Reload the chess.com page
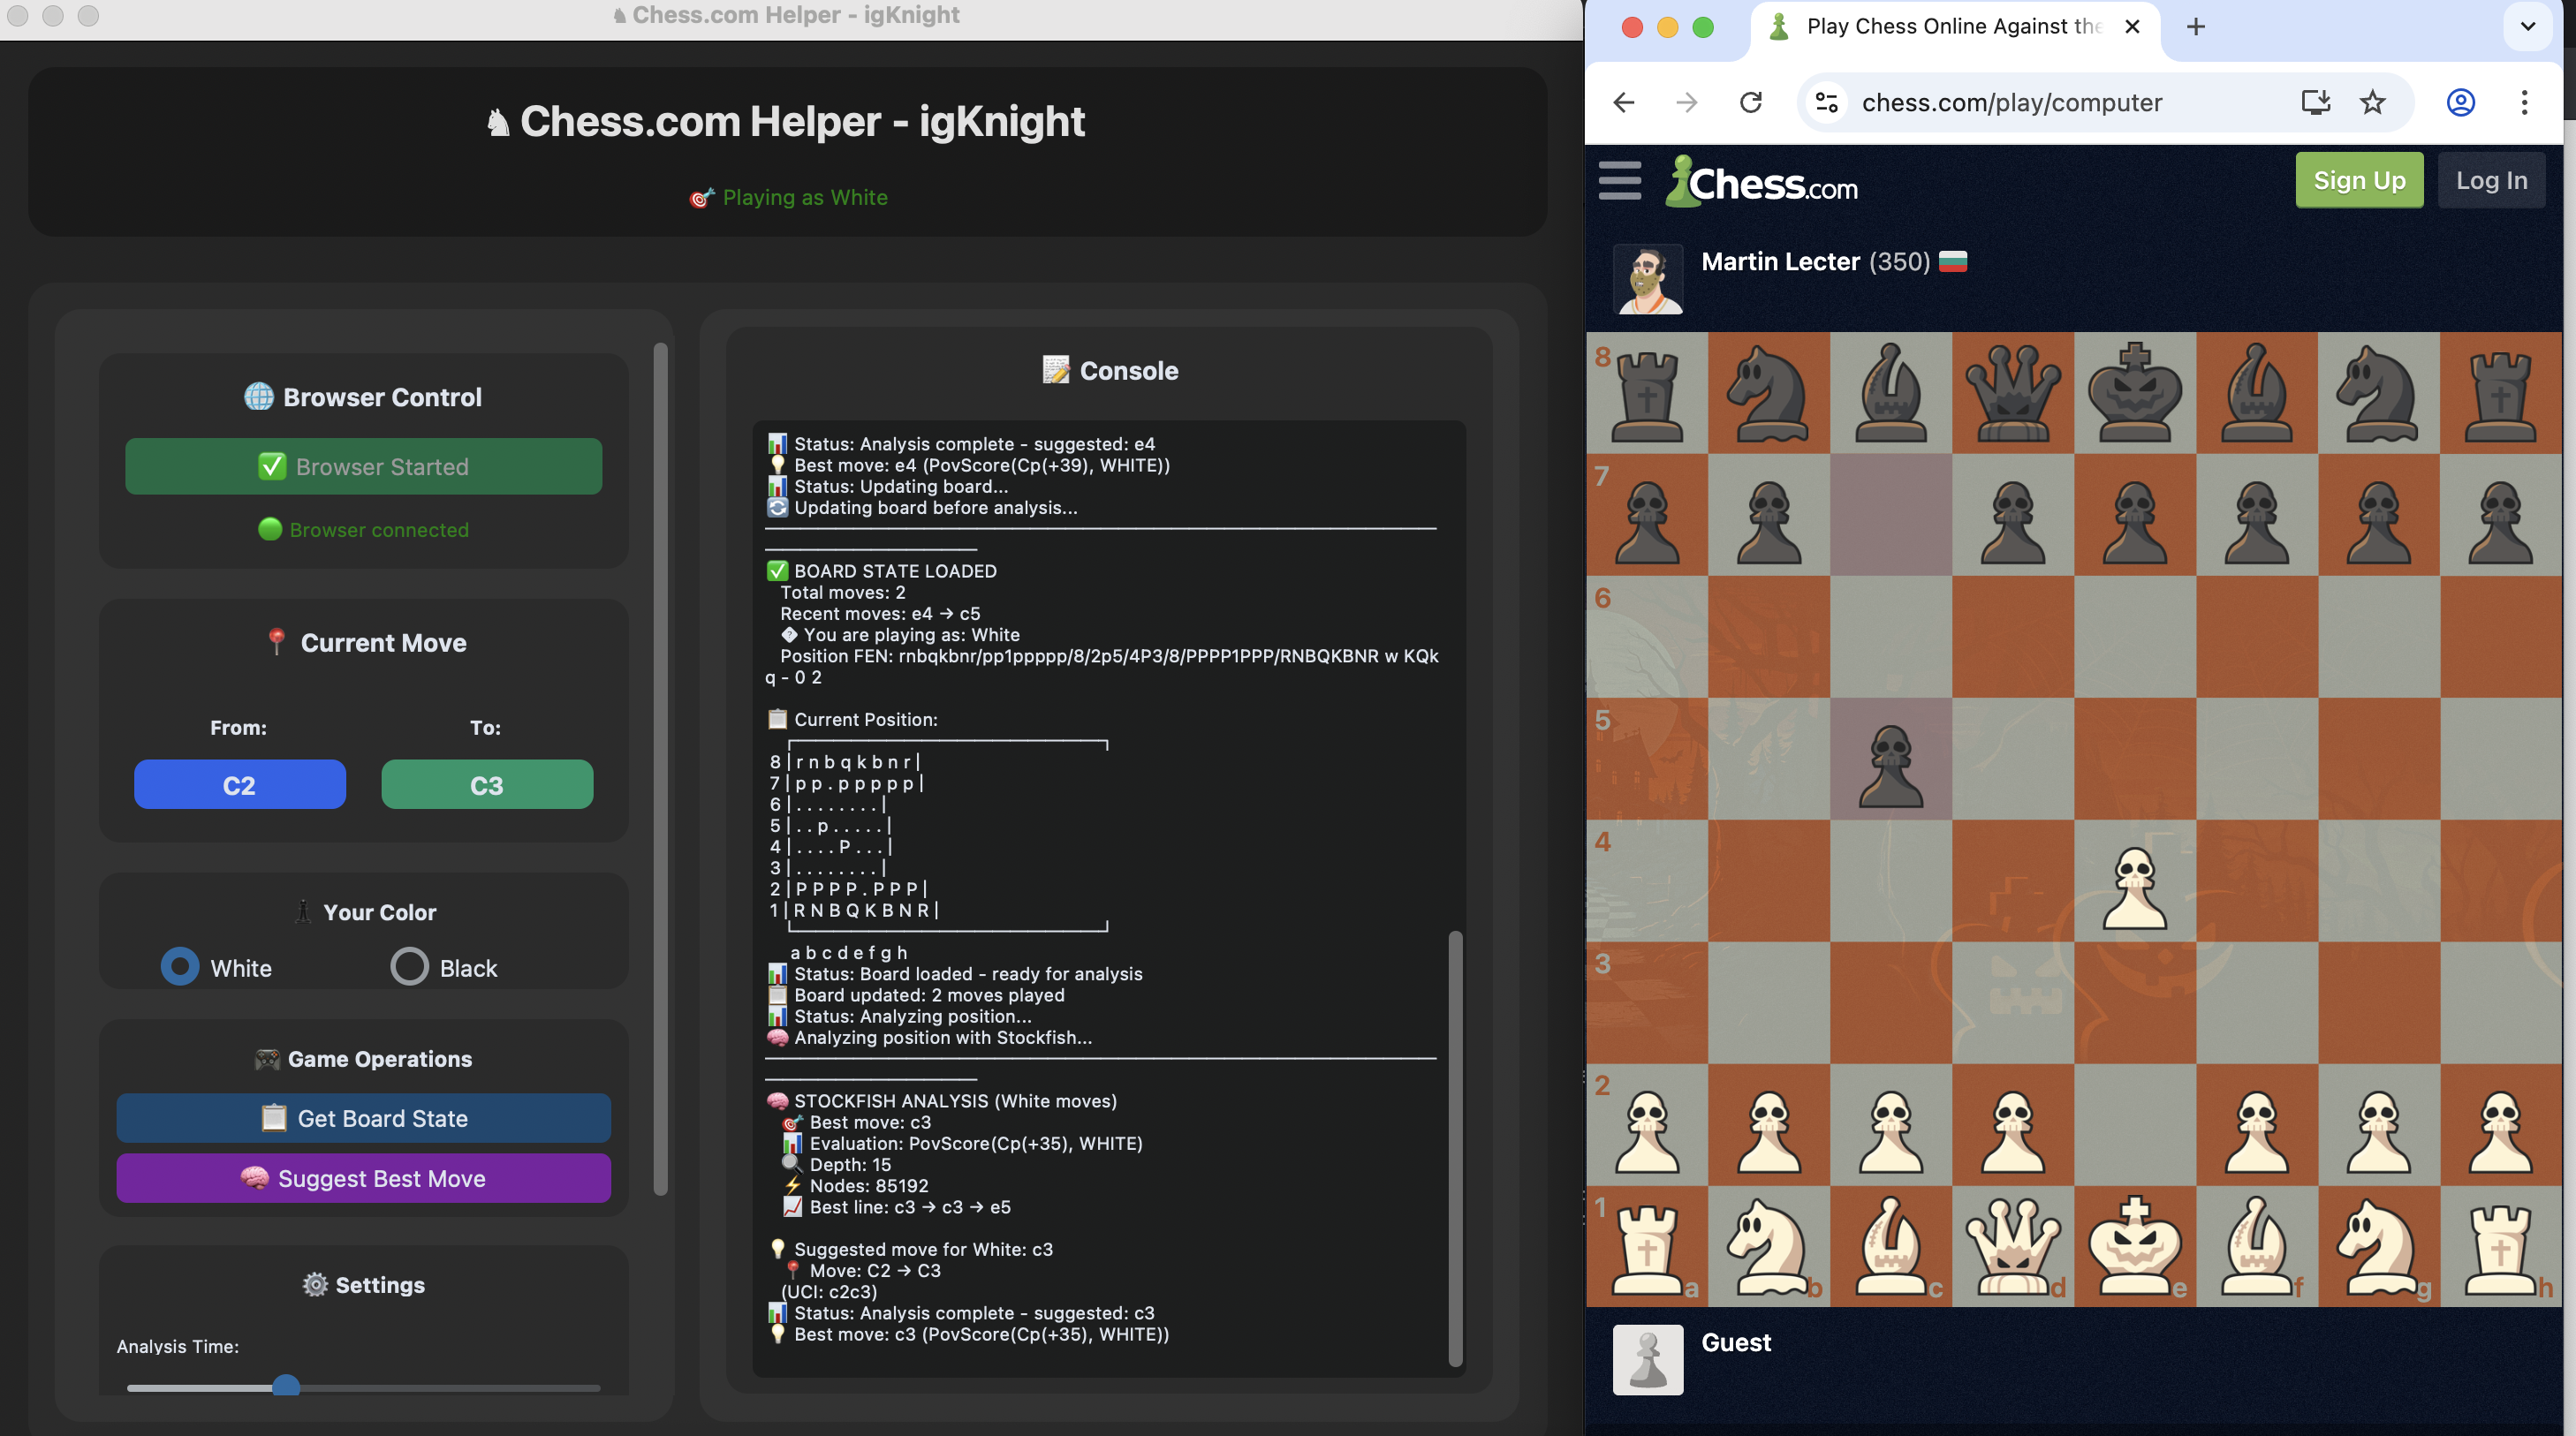Image resolution: width=2576 pixels, height=1436 pixels. point(1750,102)
